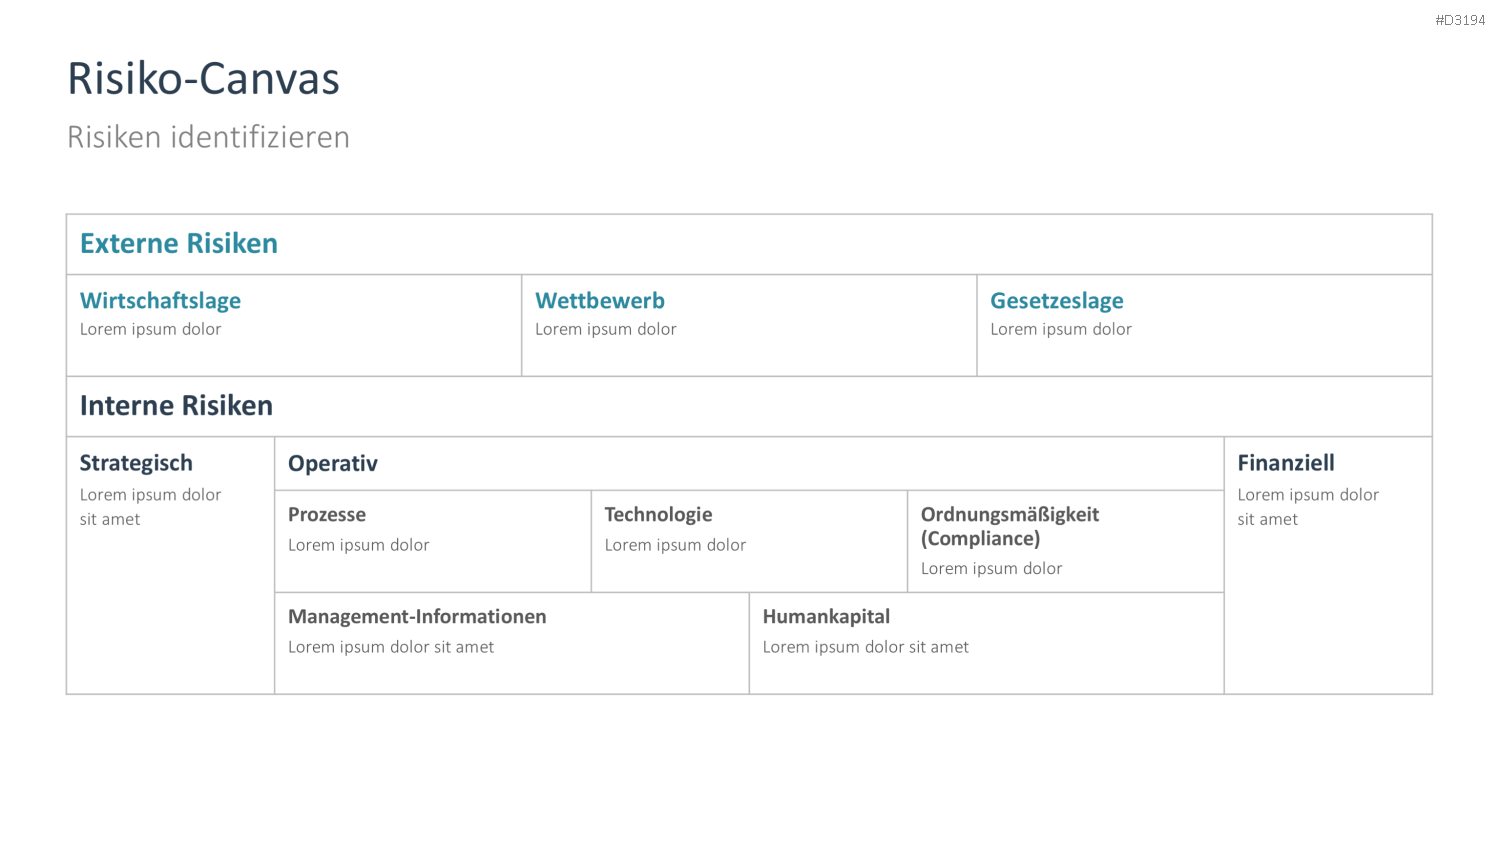Click the Gesetzeslage heading

coord(1057,300)
